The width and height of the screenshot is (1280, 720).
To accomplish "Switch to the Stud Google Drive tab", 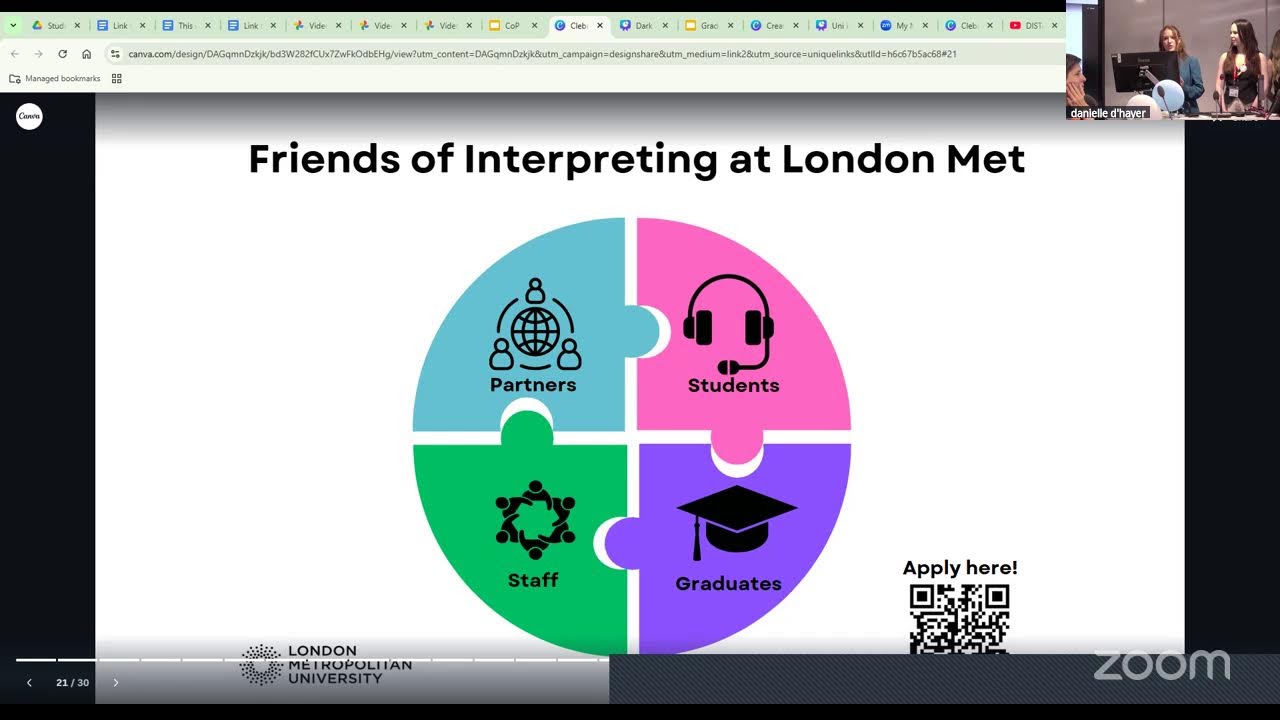I will (x=57, y=26).
